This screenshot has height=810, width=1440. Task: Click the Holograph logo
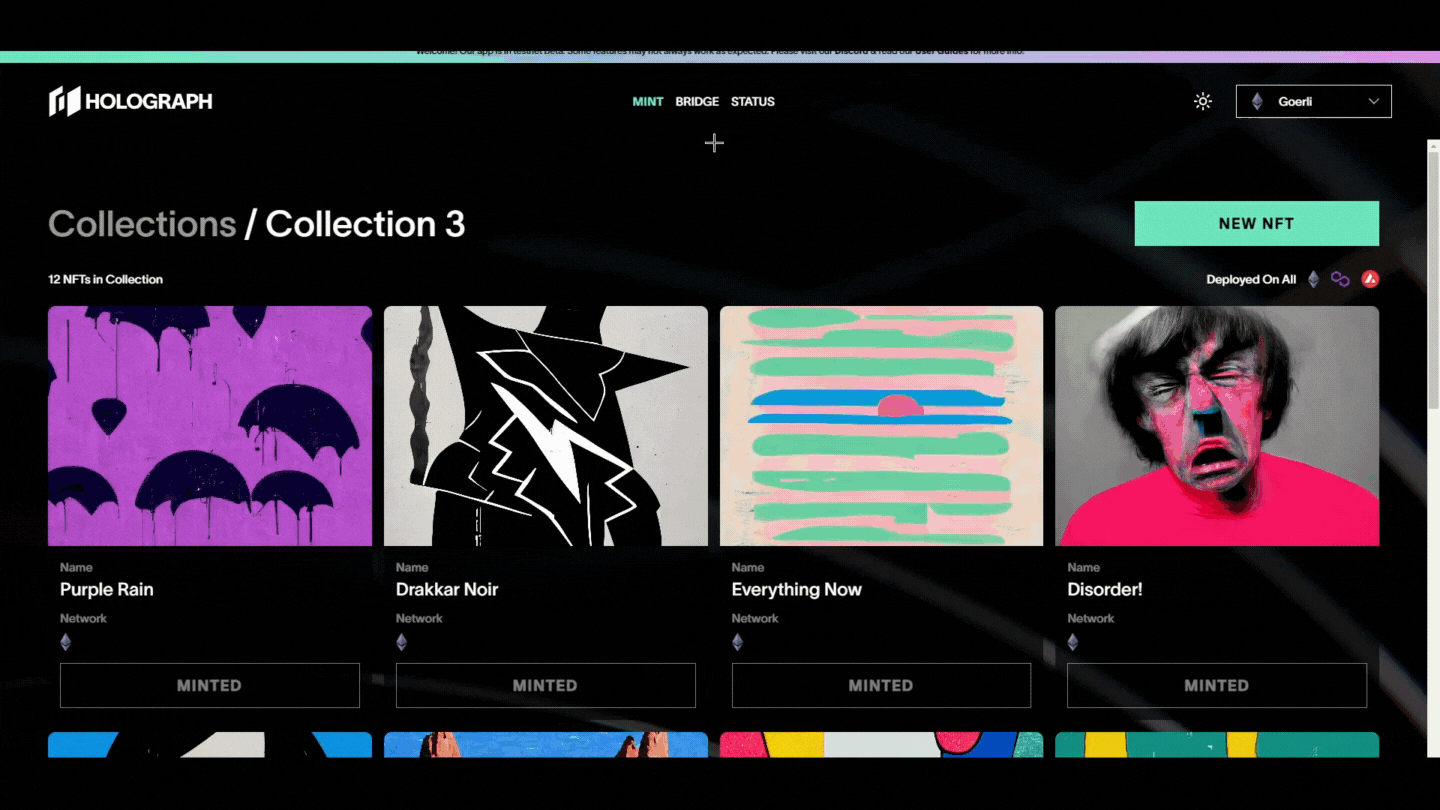130,101
